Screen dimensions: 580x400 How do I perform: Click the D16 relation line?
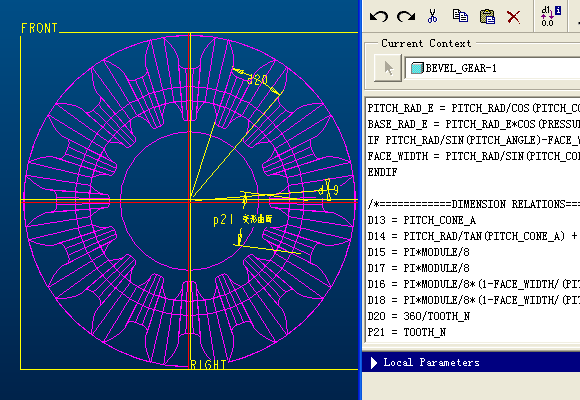(x=473, y=284)
